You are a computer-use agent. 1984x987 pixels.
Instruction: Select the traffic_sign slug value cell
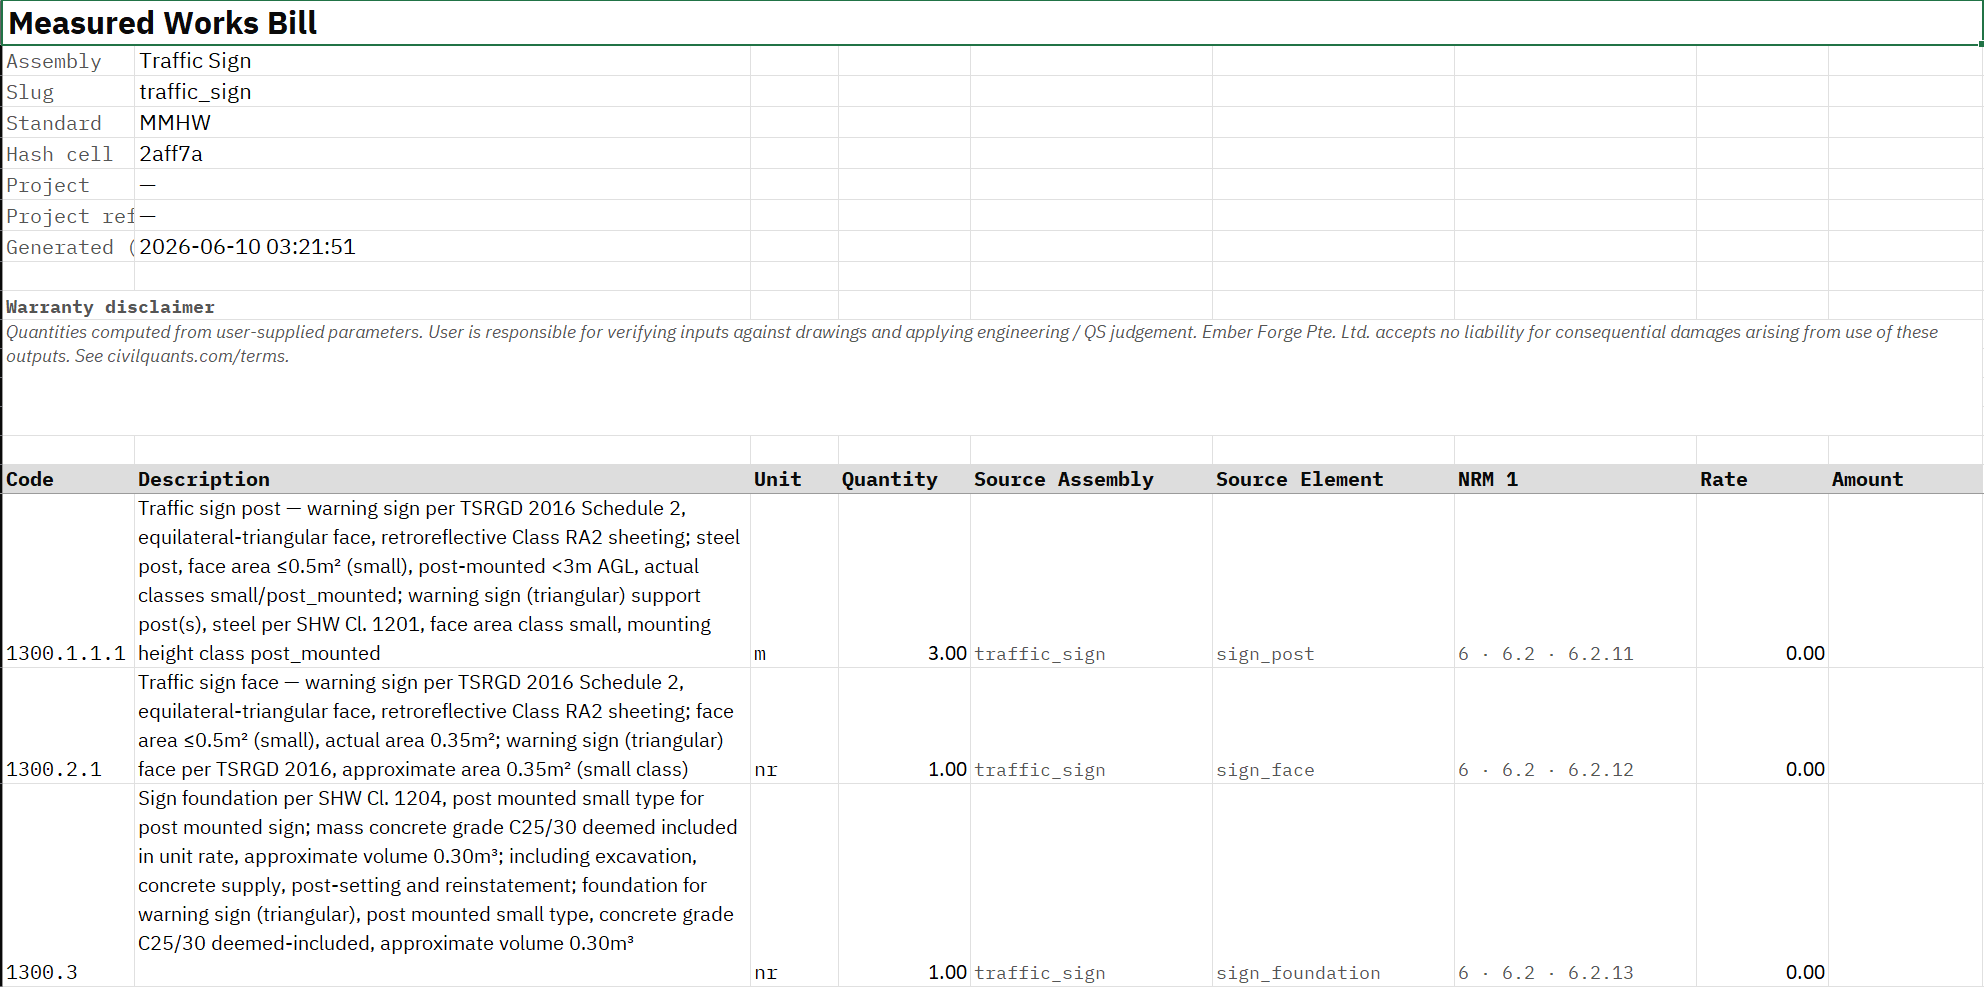[x=442, y=92]
